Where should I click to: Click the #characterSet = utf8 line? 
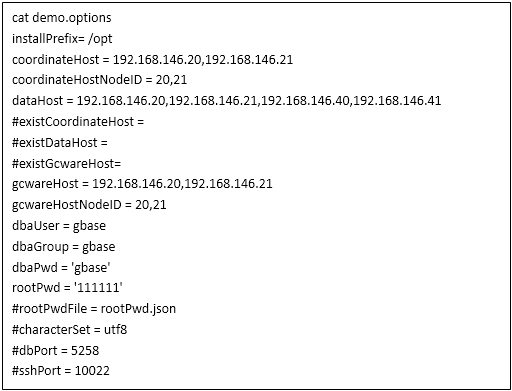click(x=70, y=330)
